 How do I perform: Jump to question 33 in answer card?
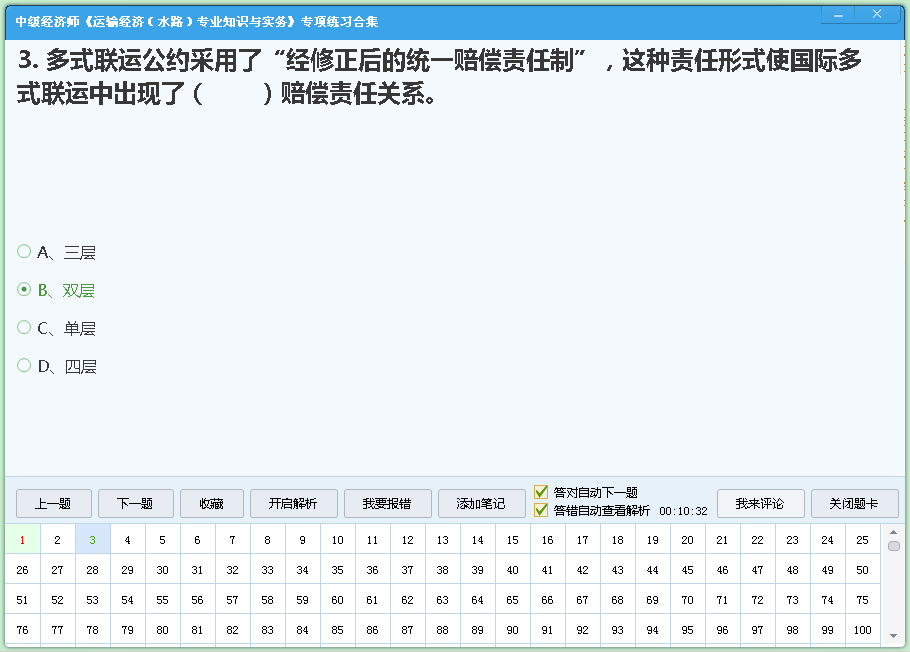[x=267, y=570]
